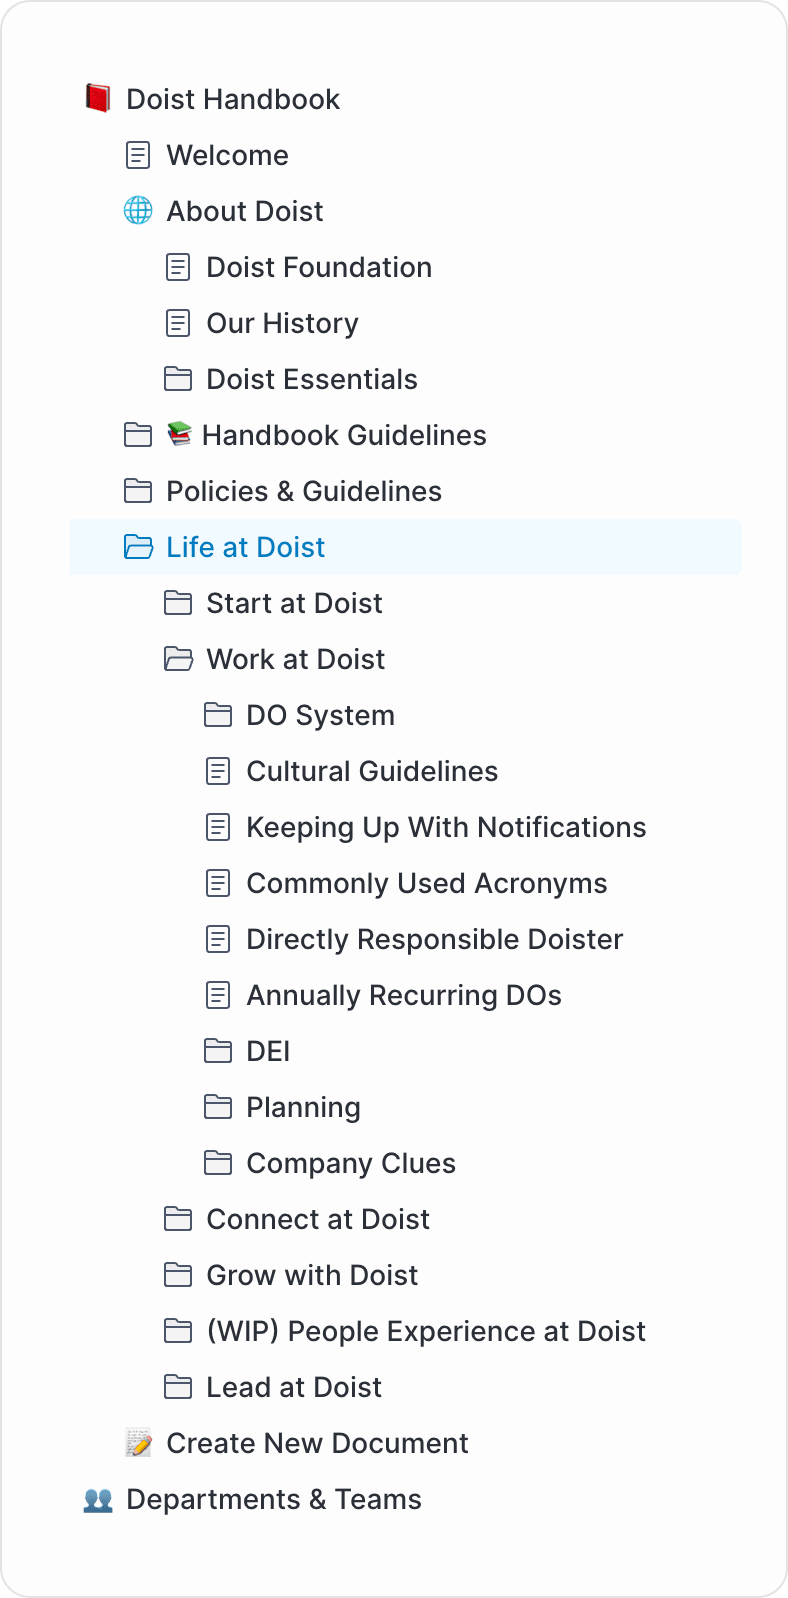Open Keeping Up With Notifications page
788x1598 pixels.
[x=446, y=827]
